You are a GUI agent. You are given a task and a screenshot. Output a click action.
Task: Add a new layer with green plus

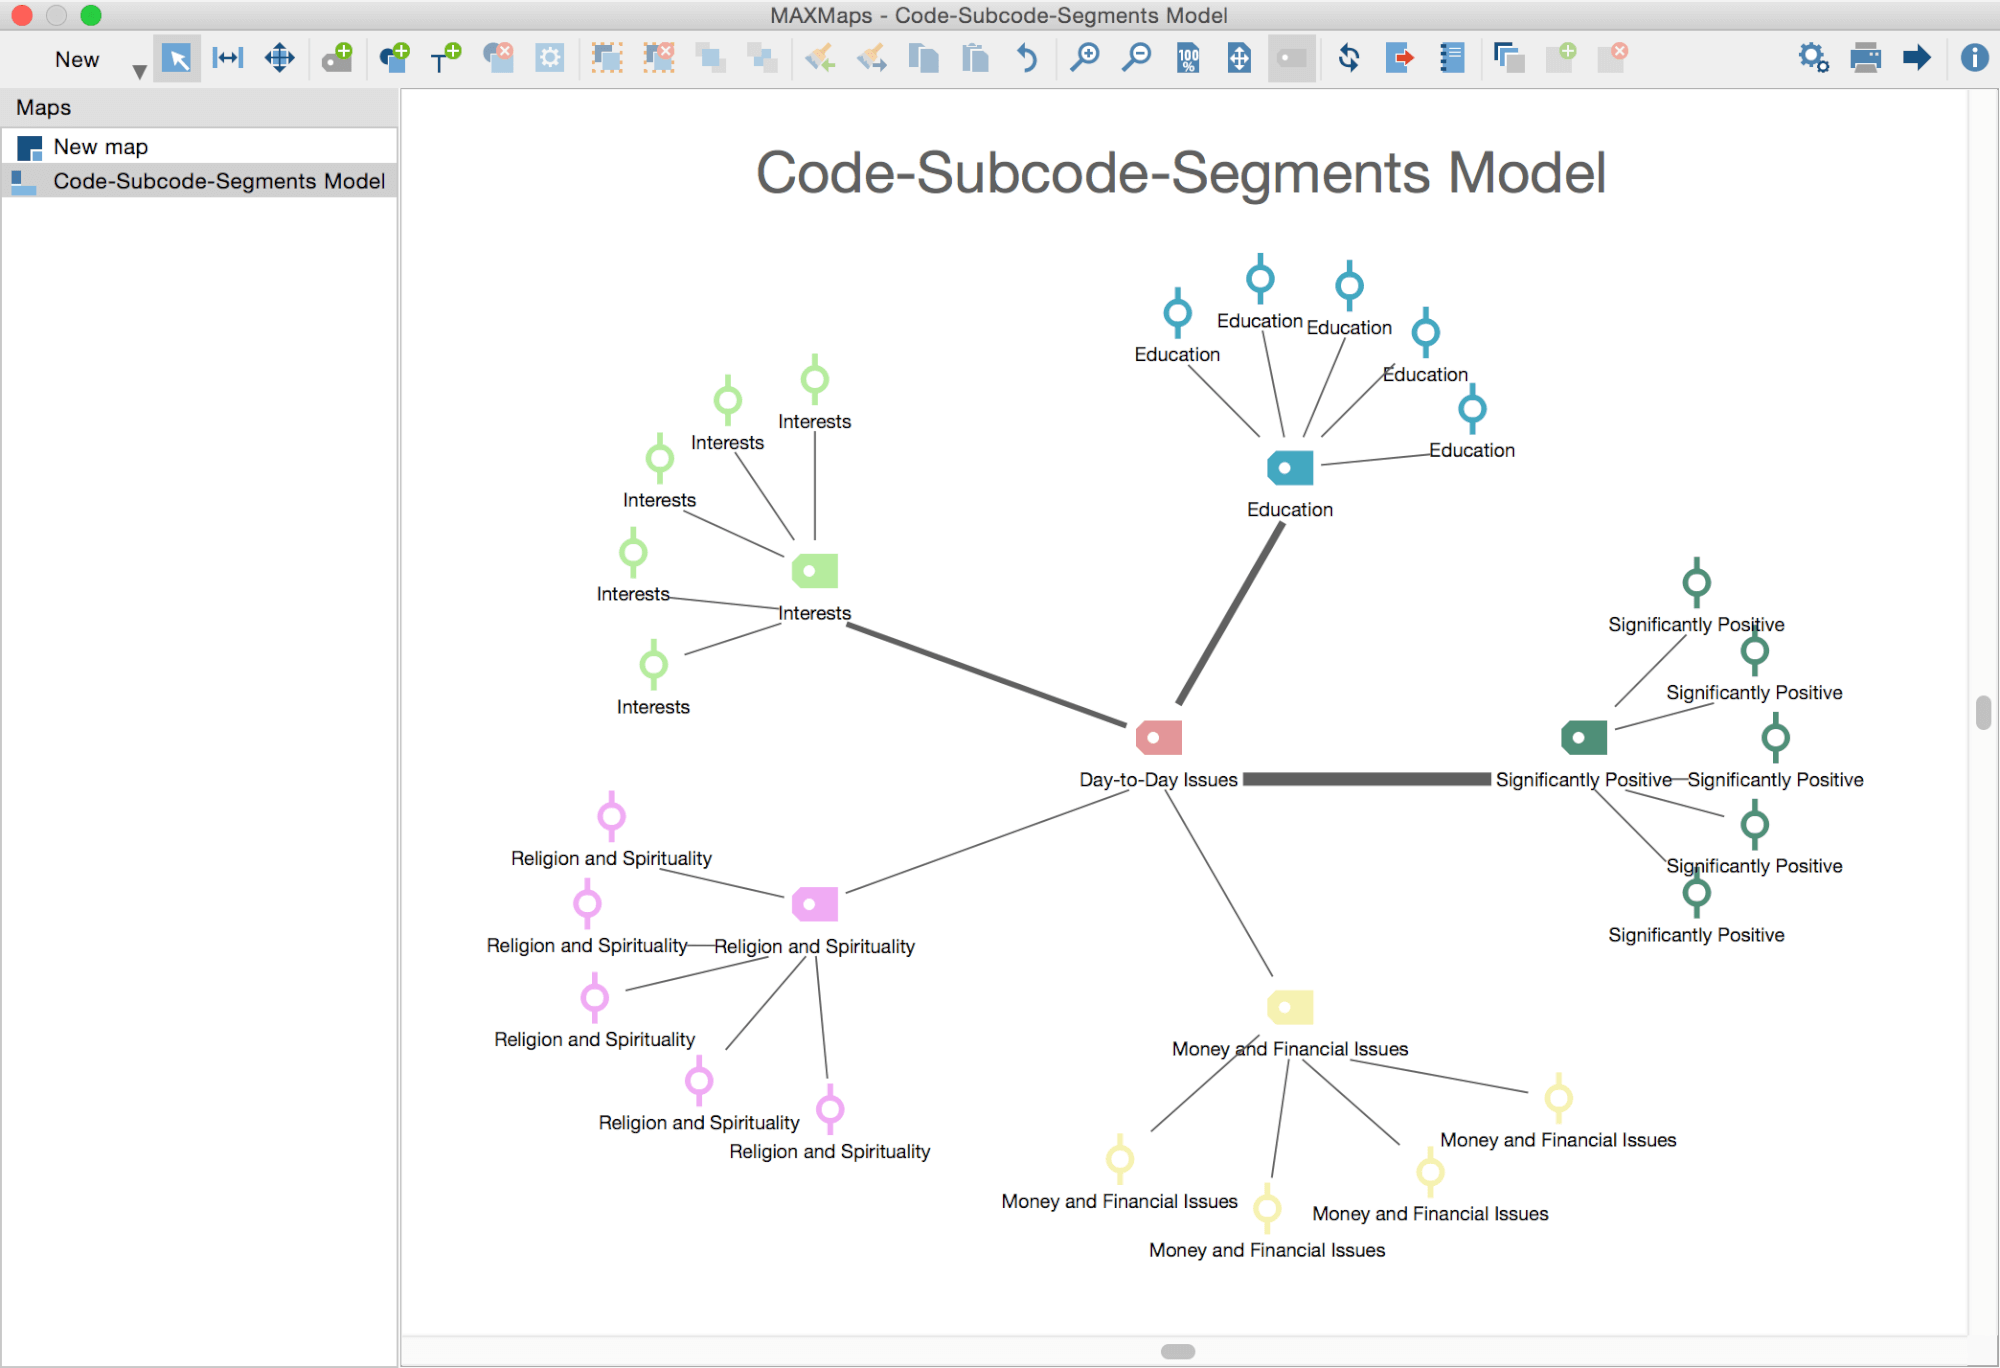[x=1561, y=58]
